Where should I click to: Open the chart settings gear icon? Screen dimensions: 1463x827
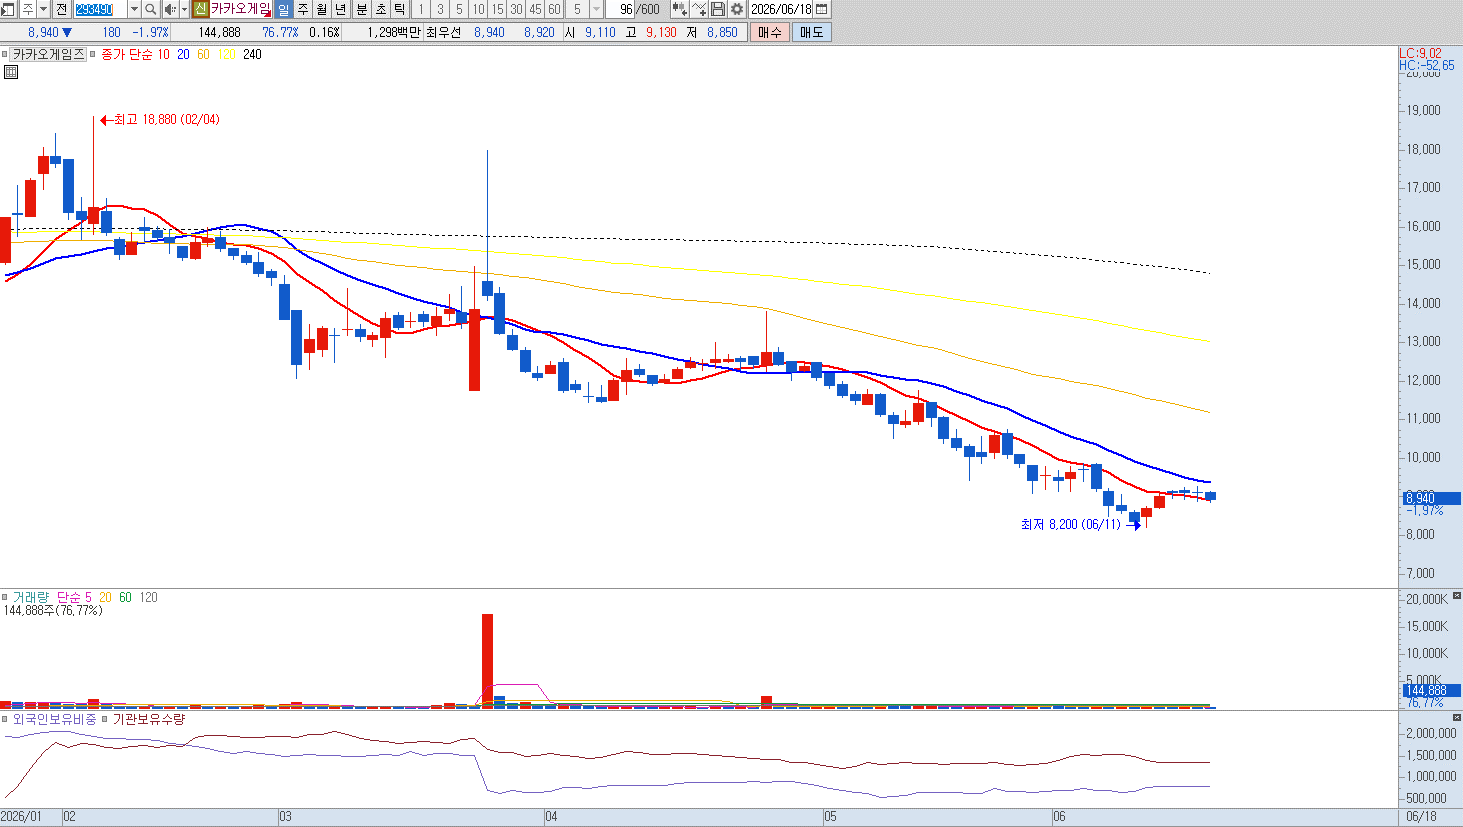[x=737, y=9]
